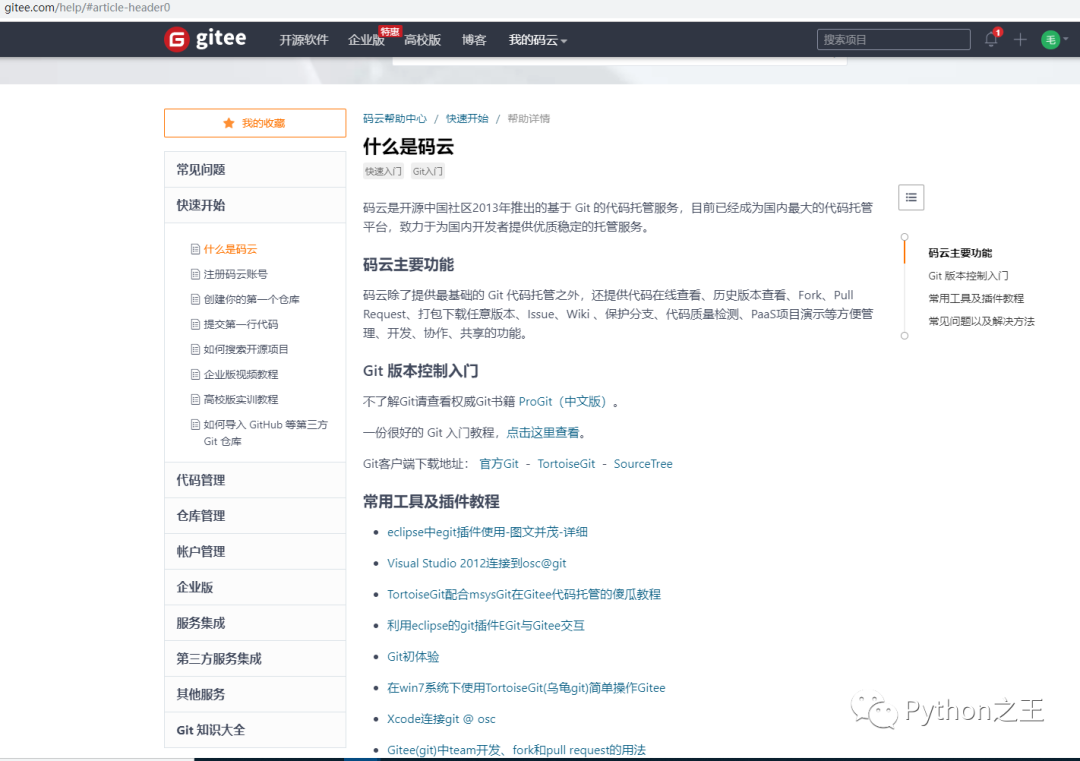Viewport: 1080px width, 761px height.
Task: Open SourceTree download link
Action: click(643, 463)
